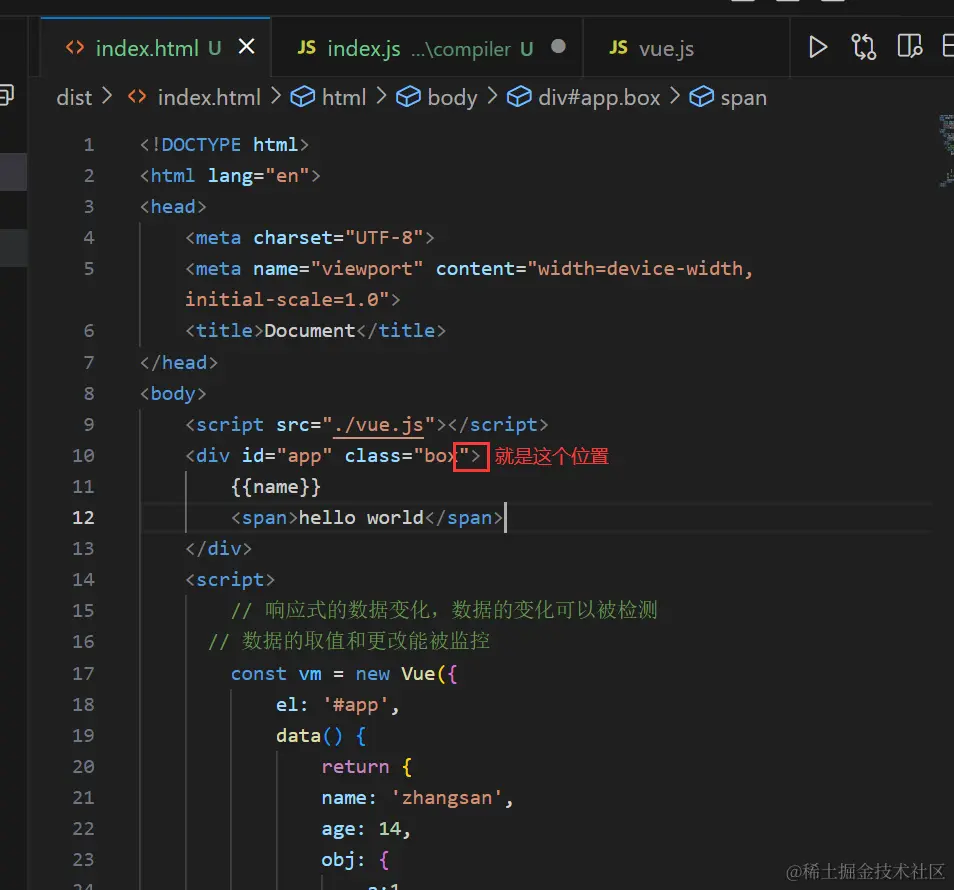The width and height of the screenshot is (954, 890).
Task: Click line number 12 in the gutter
Action: pos(83,518)
